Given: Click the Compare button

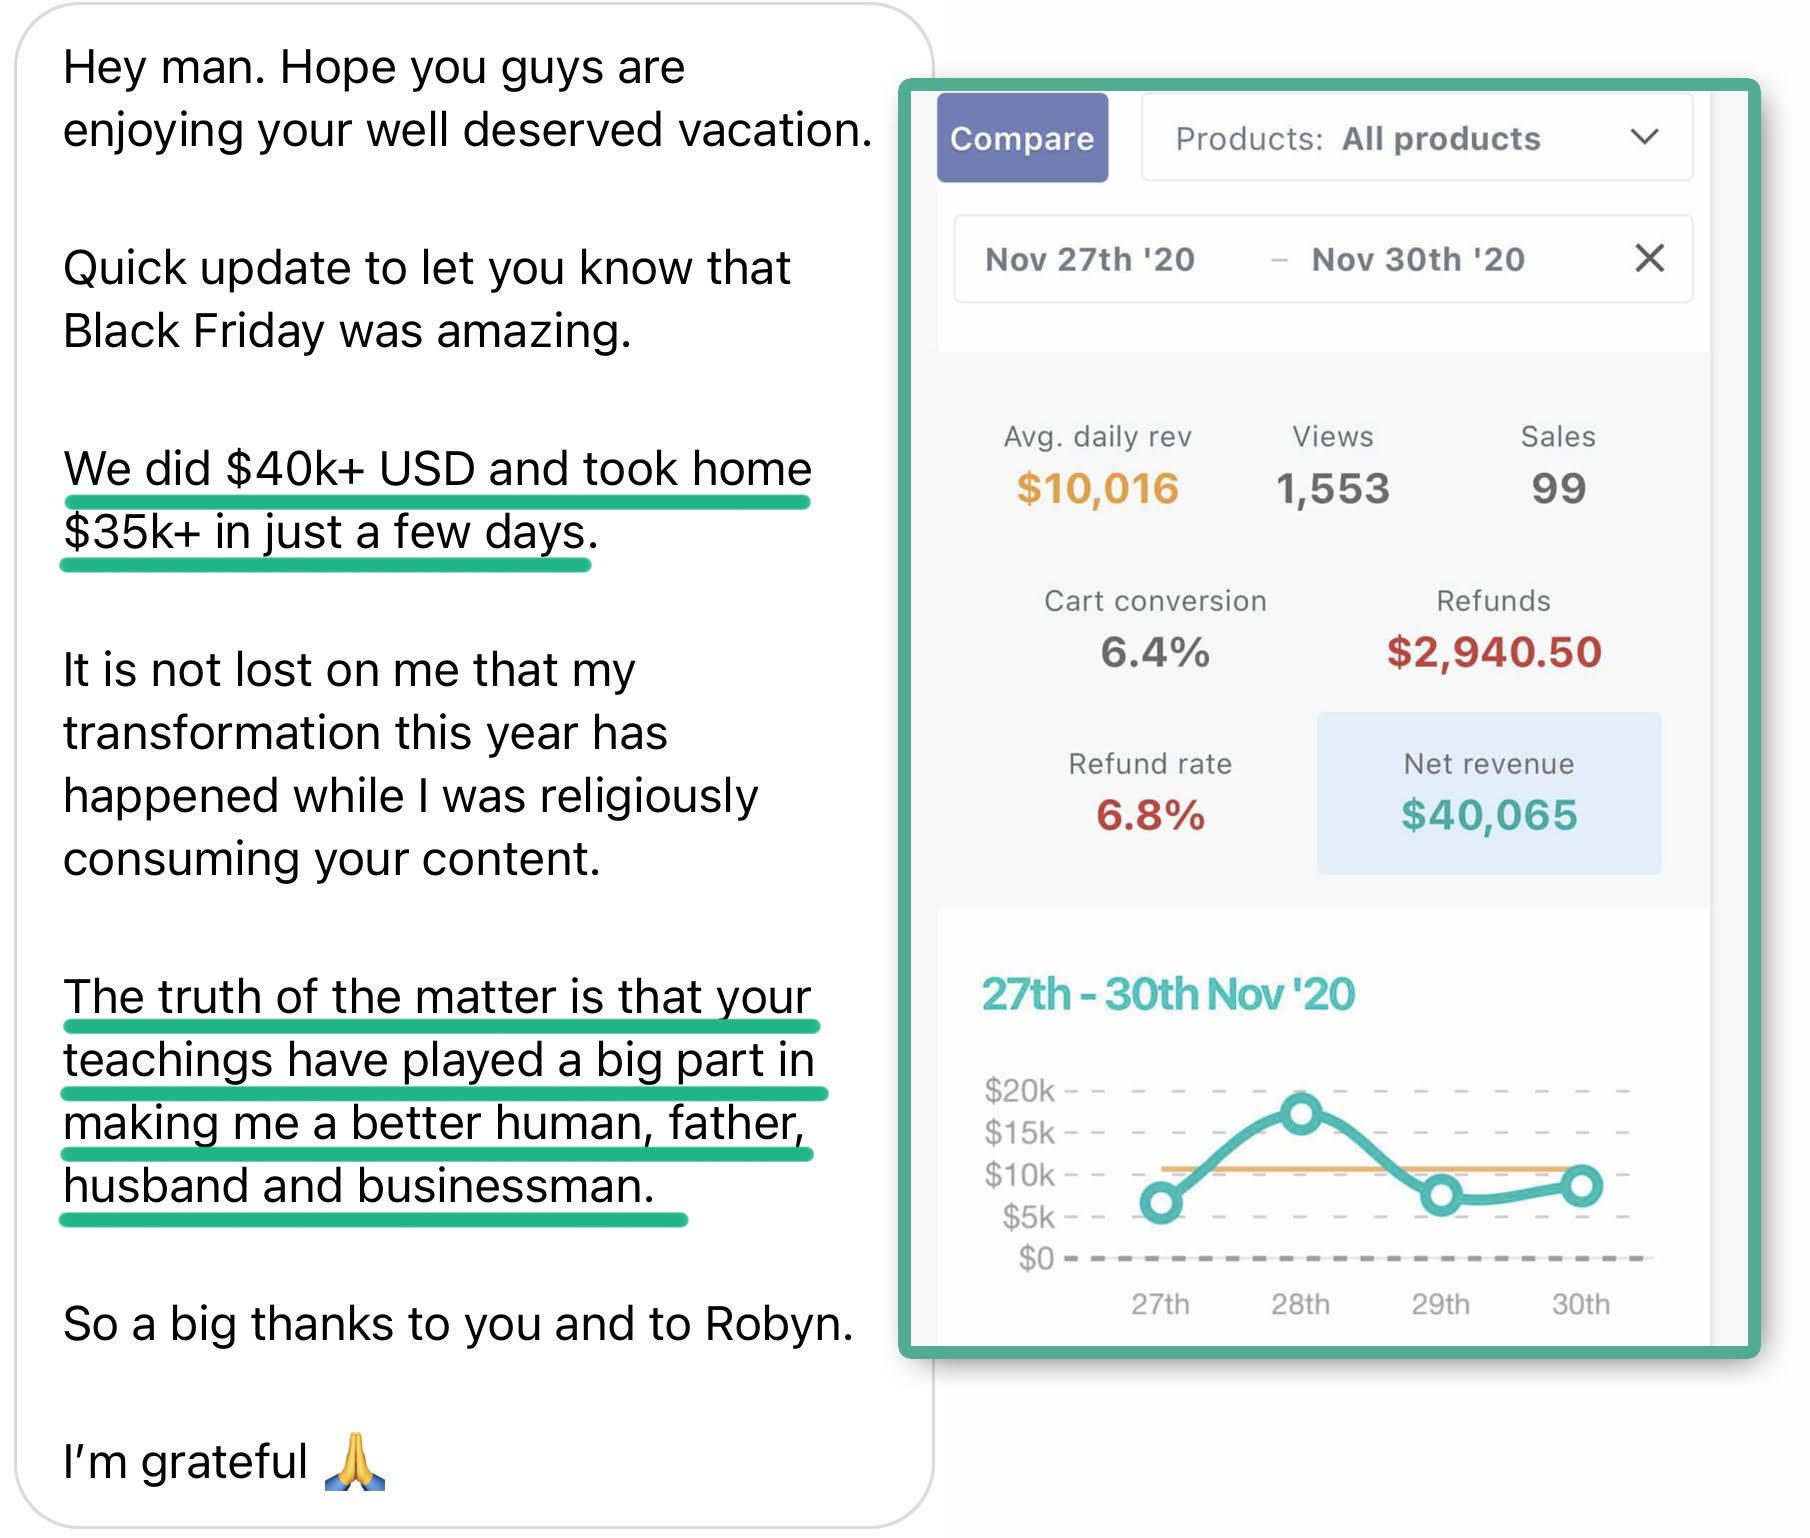Looking at the screenshot, I should [1021, 138].
